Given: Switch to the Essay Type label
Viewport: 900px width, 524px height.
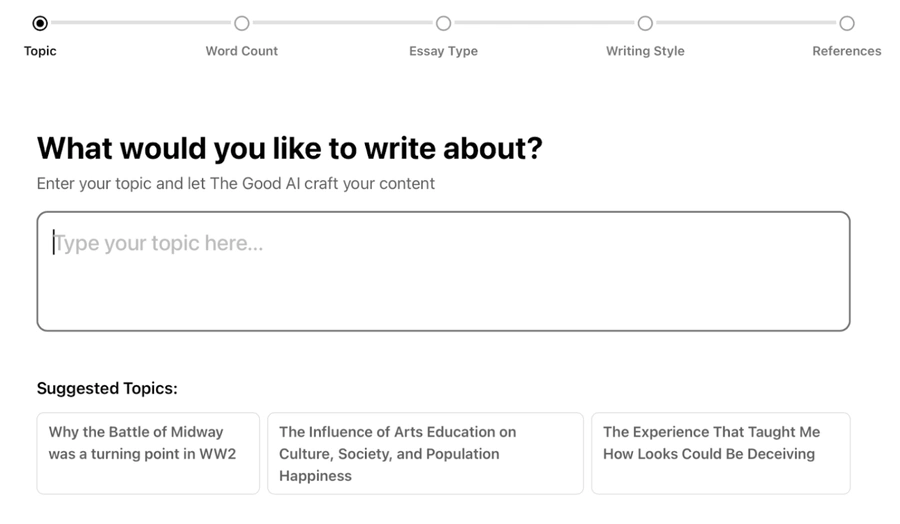Looking at the screenshot, I should click(x=443, y=51).
